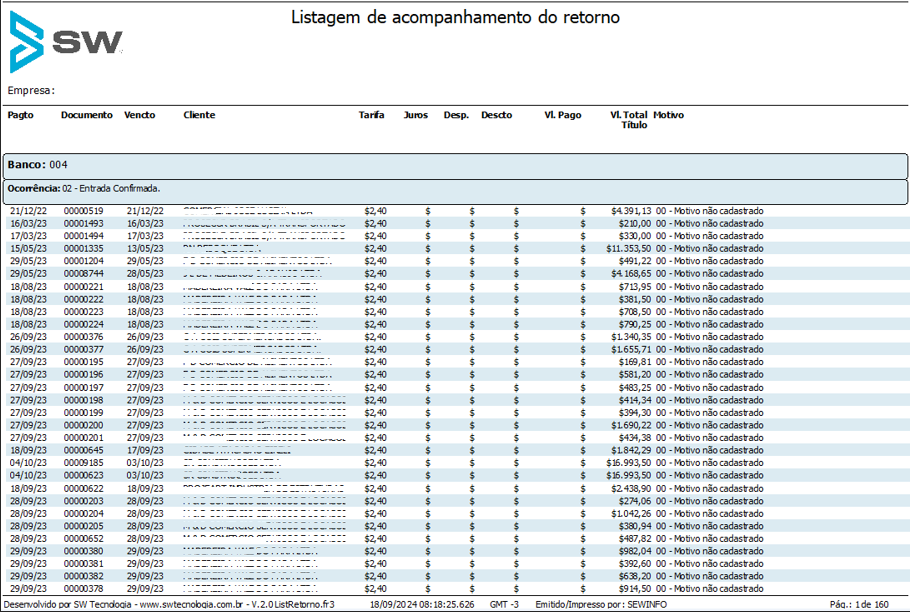
Task: Click the 'Empresa:' label
Action: coord(31,90)
